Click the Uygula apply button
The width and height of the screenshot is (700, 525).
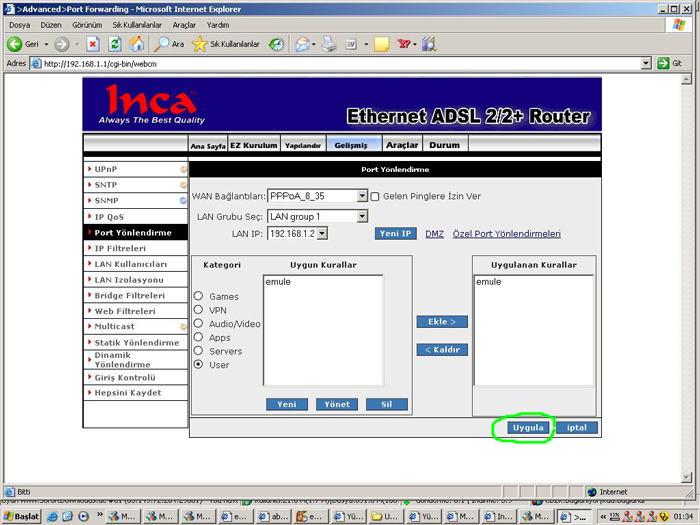pyautogui.click(x=528, y=428)
